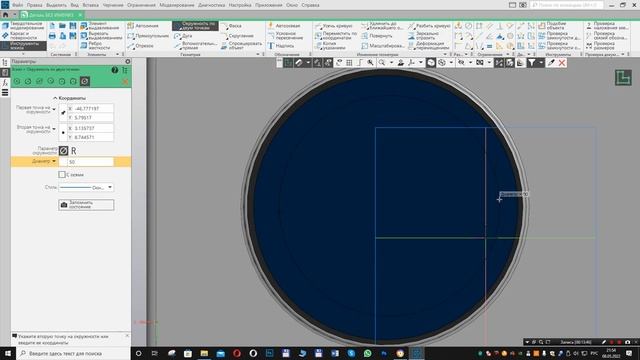This screenshot has width=640, height=360.
Task: Choose the Повернуть command
Action: [377, 36]
